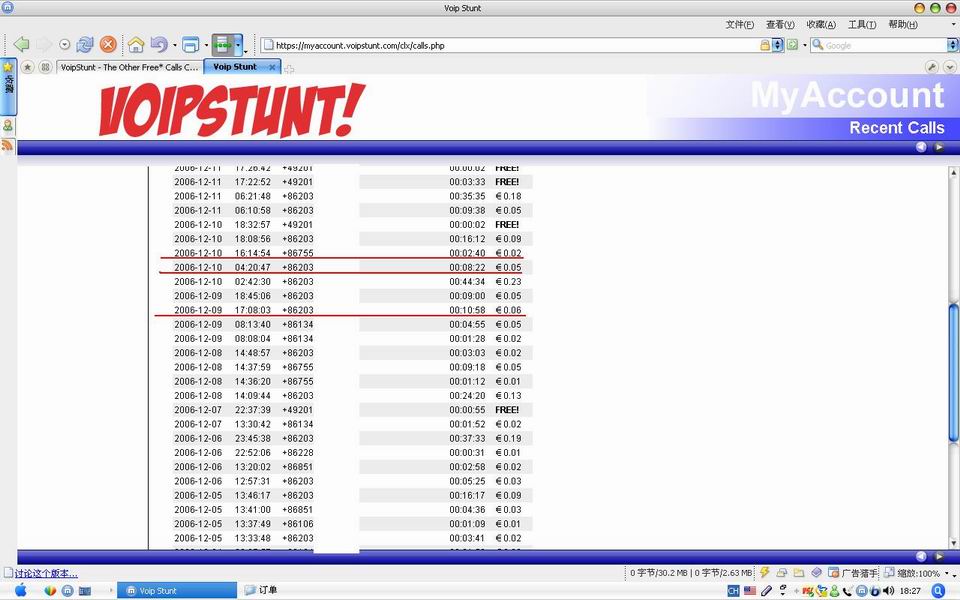Click the undo closed tab icon
Viewport: 960px width, 600px height.
tap(159, 44)
